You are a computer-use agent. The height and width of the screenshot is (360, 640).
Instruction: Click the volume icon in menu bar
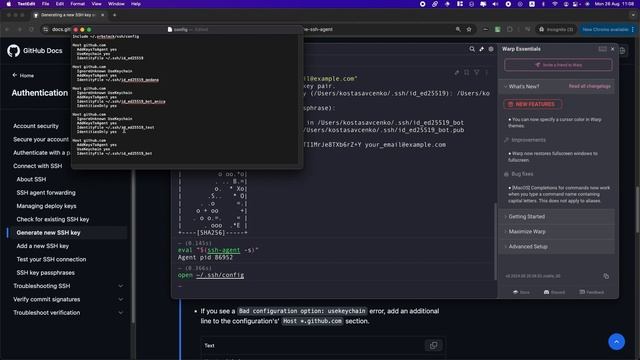495,4
